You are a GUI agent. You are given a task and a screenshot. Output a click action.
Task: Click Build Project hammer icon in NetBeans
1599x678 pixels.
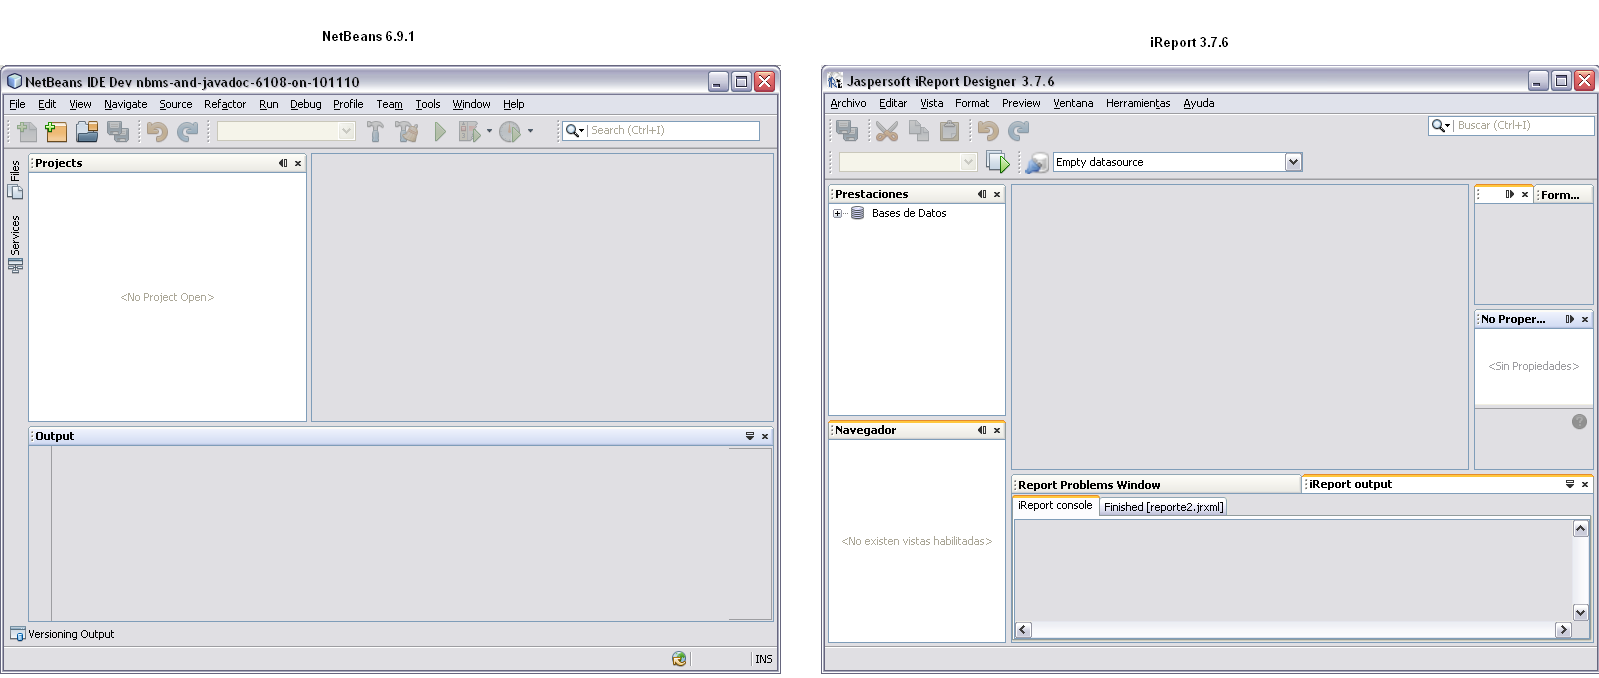375,131
